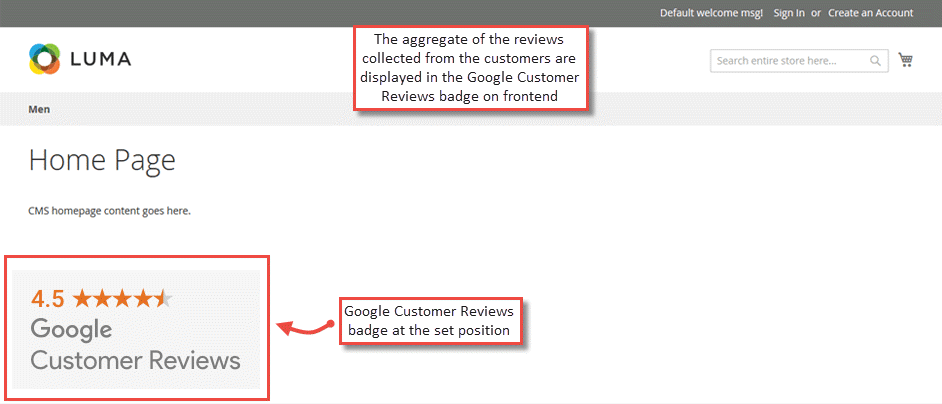Open the Create an Account link

point(870,13)
